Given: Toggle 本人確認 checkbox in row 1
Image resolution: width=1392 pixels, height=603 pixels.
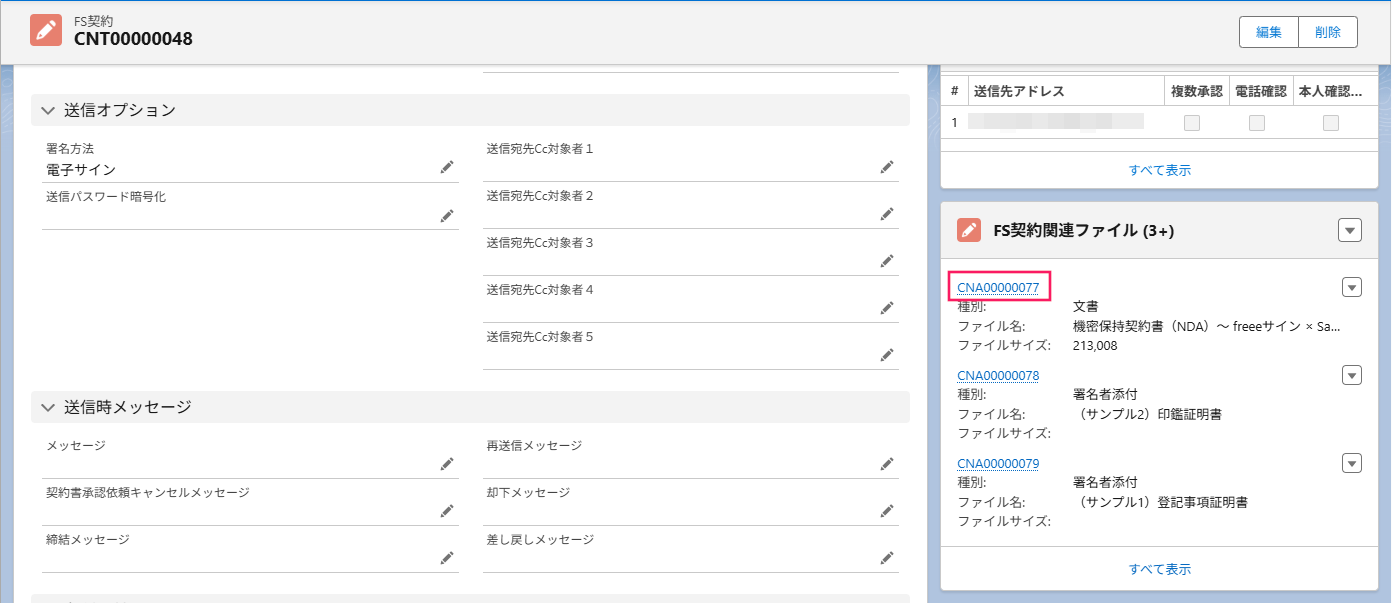Looking at the screenshot, I should 1331,123.
